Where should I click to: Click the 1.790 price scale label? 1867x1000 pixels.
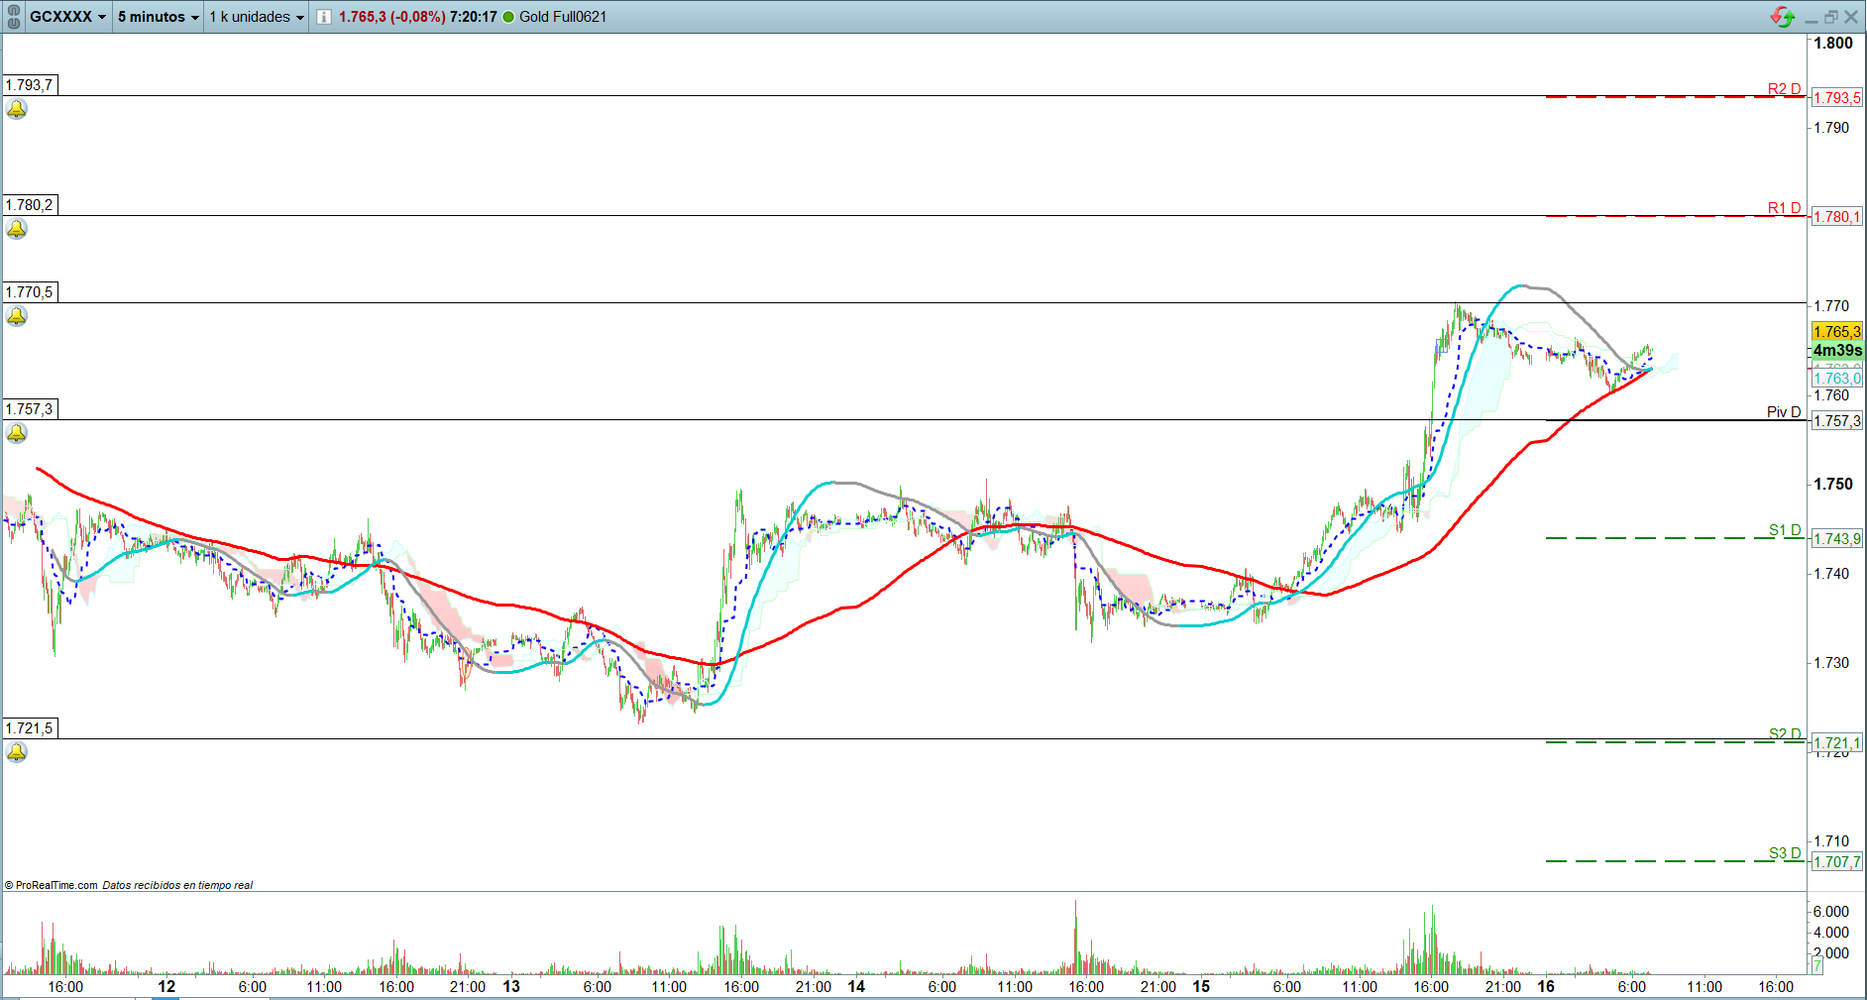(1832, 128)
